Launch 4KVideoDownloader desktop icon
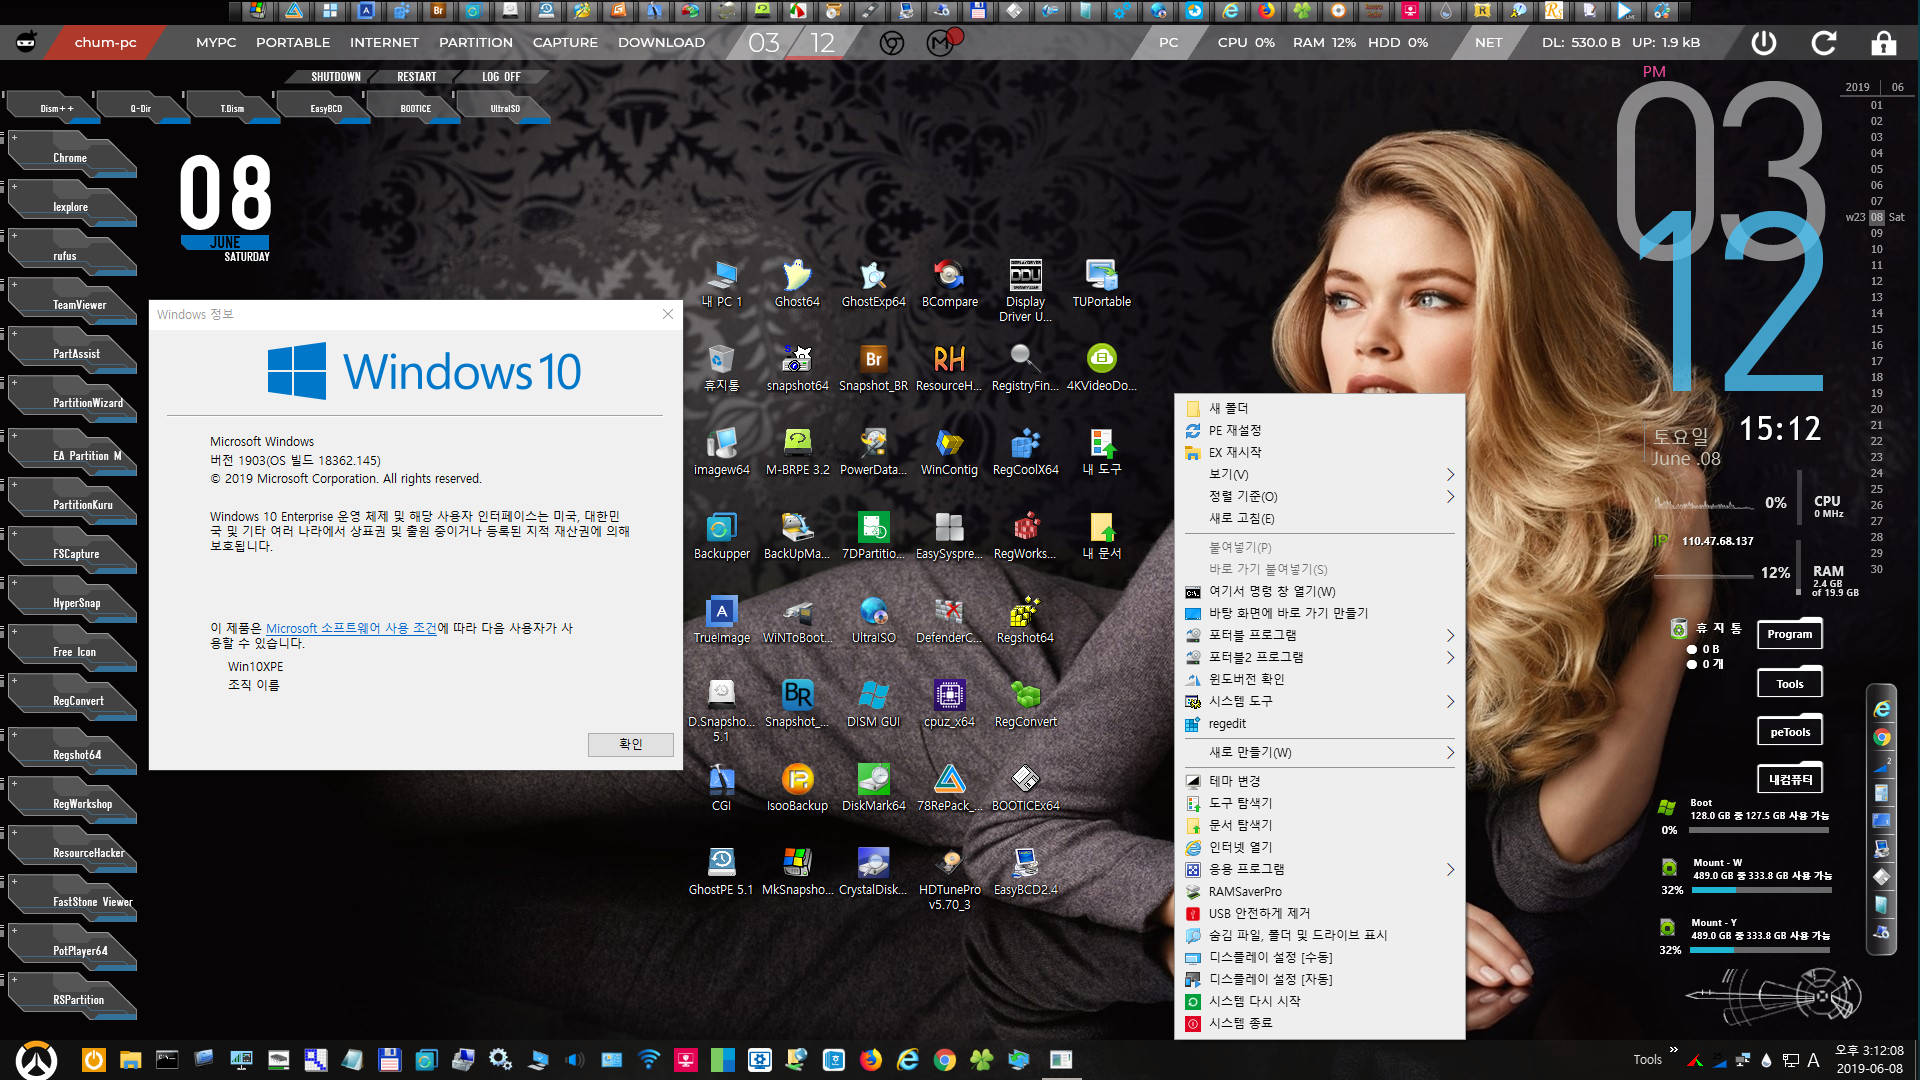The width and height of the screenshot is (1920, 1080). [x=1101, y=368]
